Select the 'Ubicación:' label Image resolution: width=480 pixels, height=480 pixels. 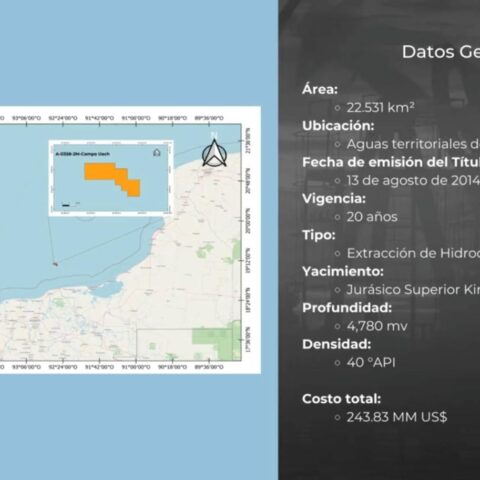click(x=338, y=126)
